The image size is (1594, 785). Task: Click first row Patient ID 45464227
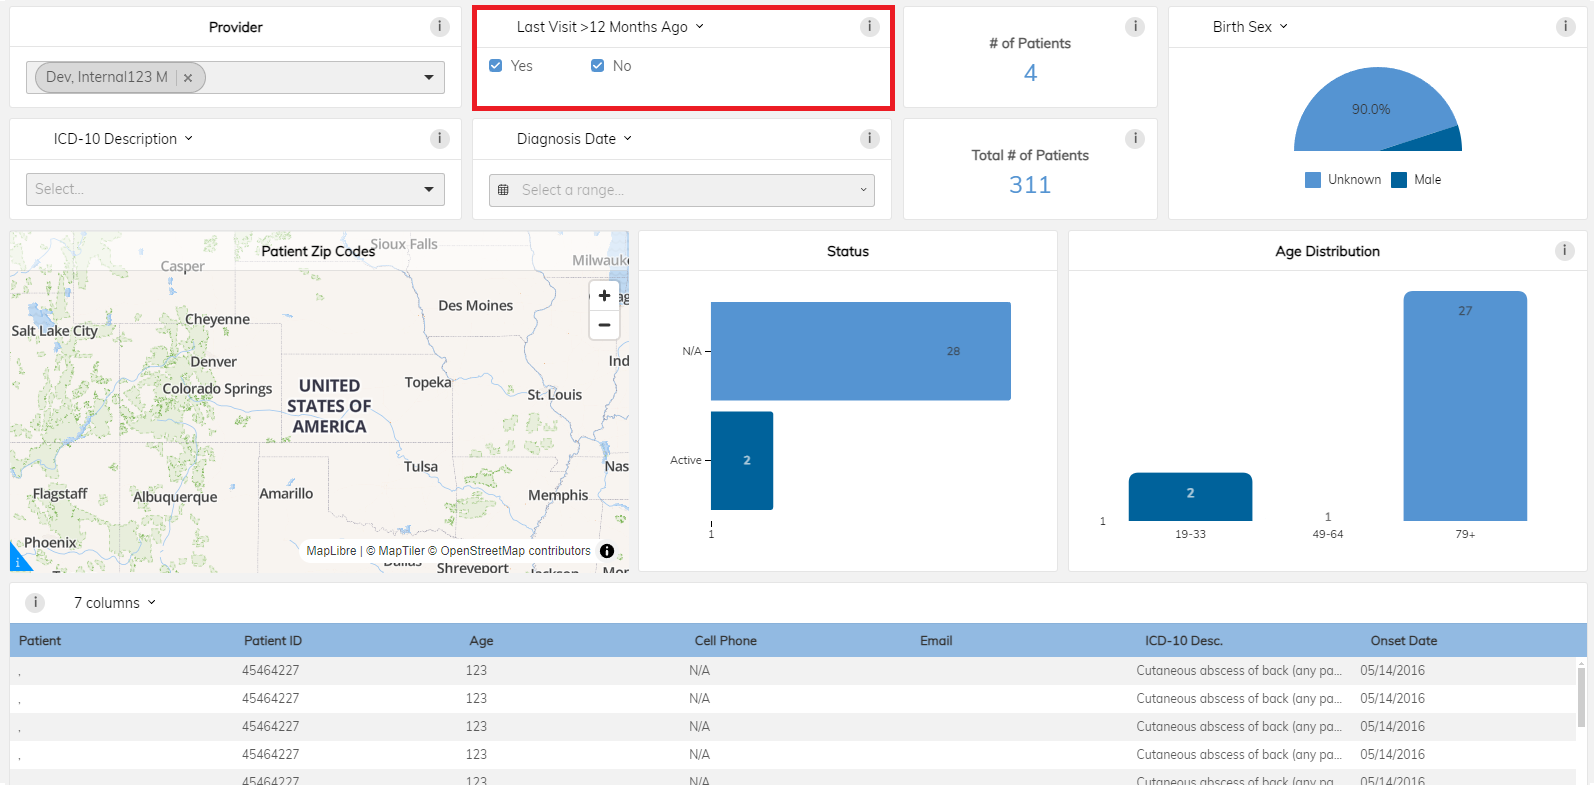pyautogui.click(x=271, y=671)
